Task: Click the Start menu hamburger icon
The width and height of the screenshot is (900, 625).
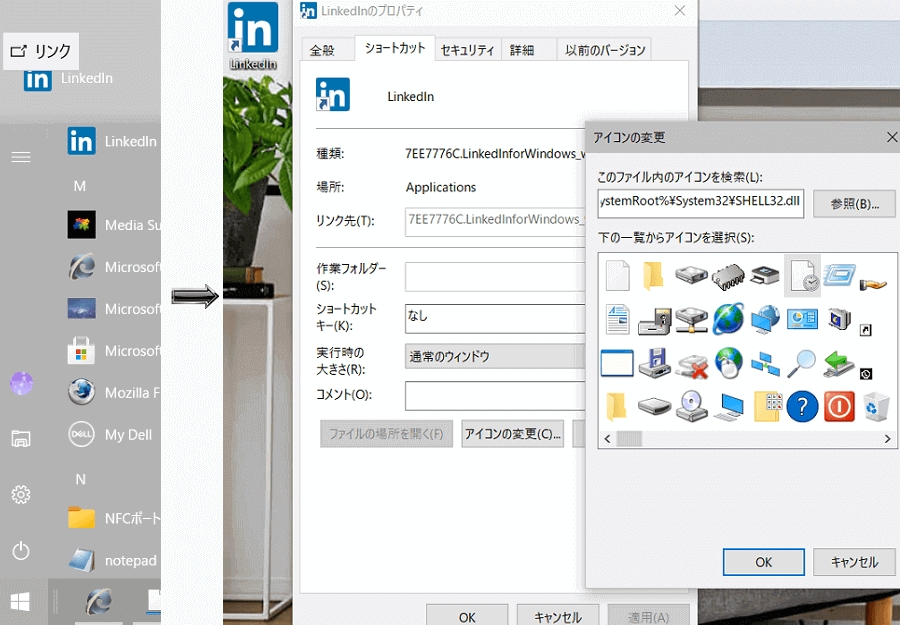Action: click(21, 157)
